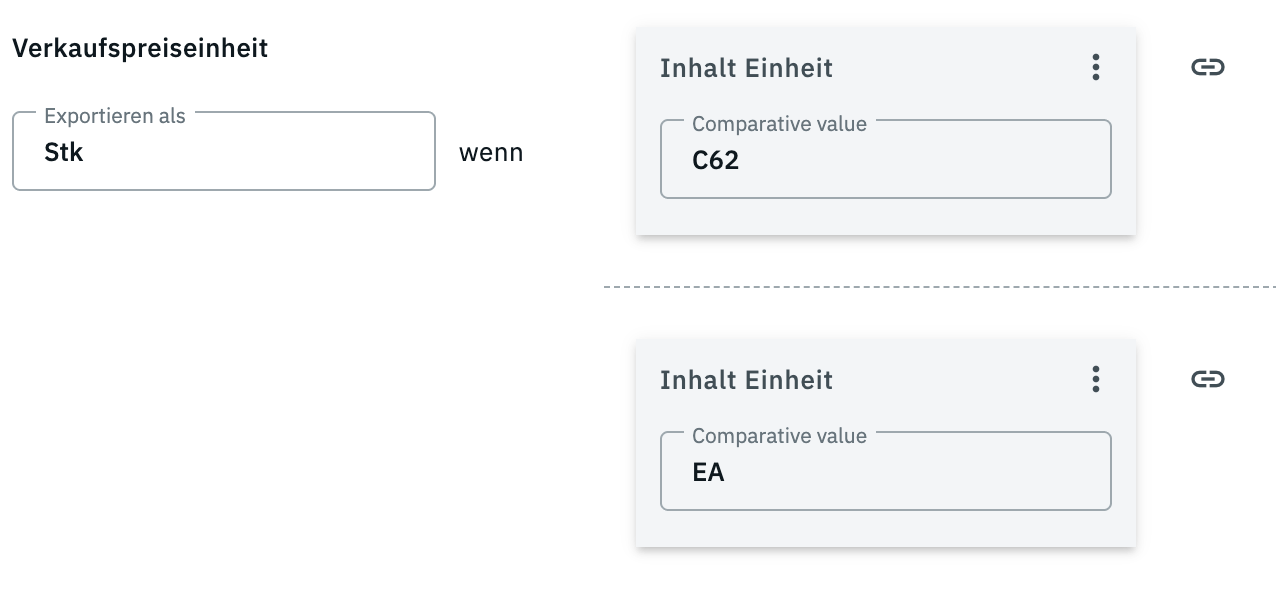Place the cursor on the C62 value text
1276x590 pixels.
coord(715,161)
